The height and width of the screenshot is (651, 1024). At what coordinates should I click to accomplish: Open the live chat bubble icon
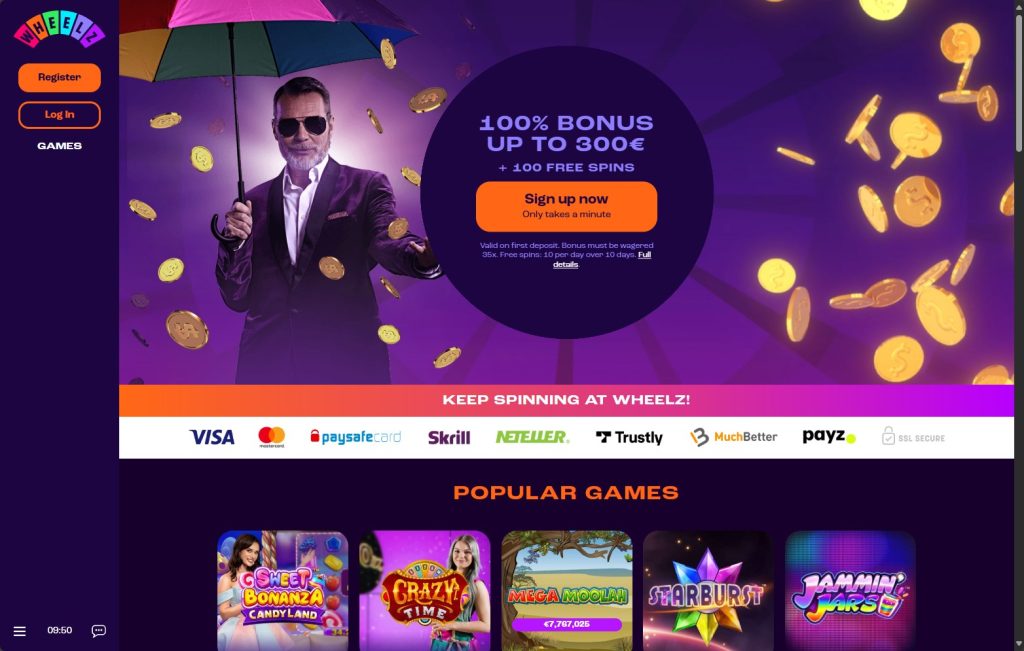click(x=99, y=631)
